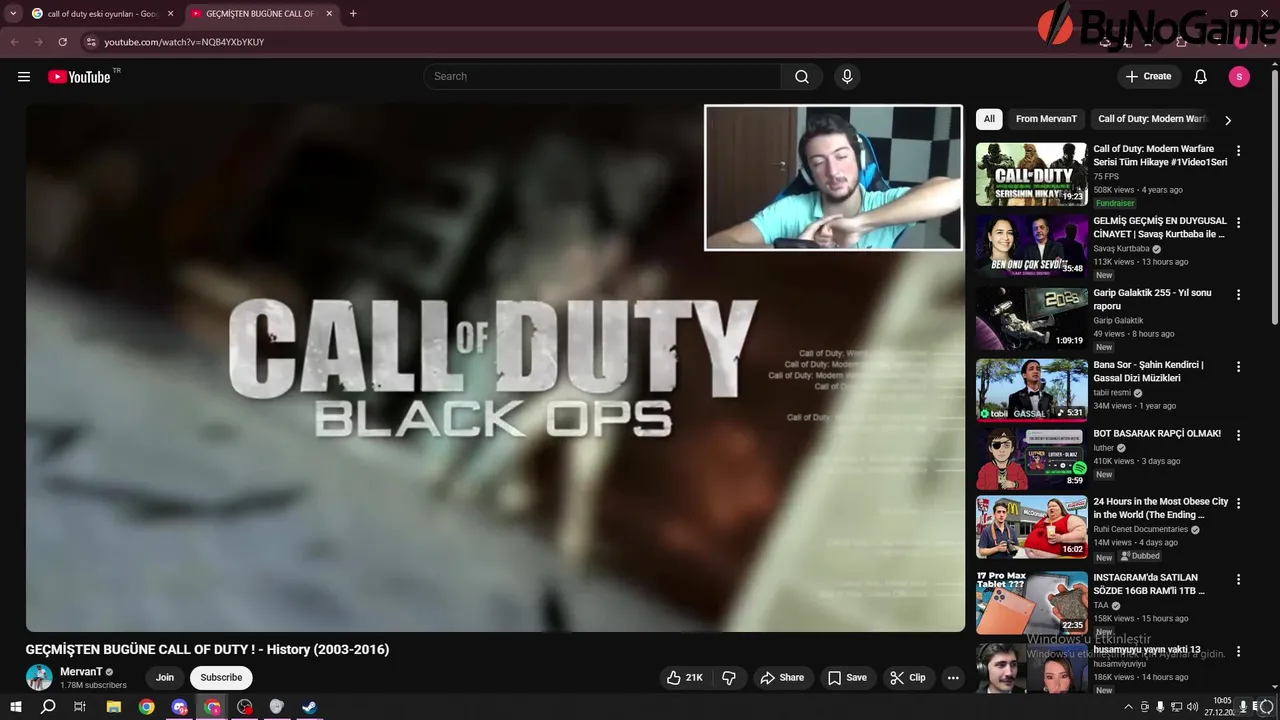Select Call of Duty: Modern Warfare chip

click(1152, 119)
